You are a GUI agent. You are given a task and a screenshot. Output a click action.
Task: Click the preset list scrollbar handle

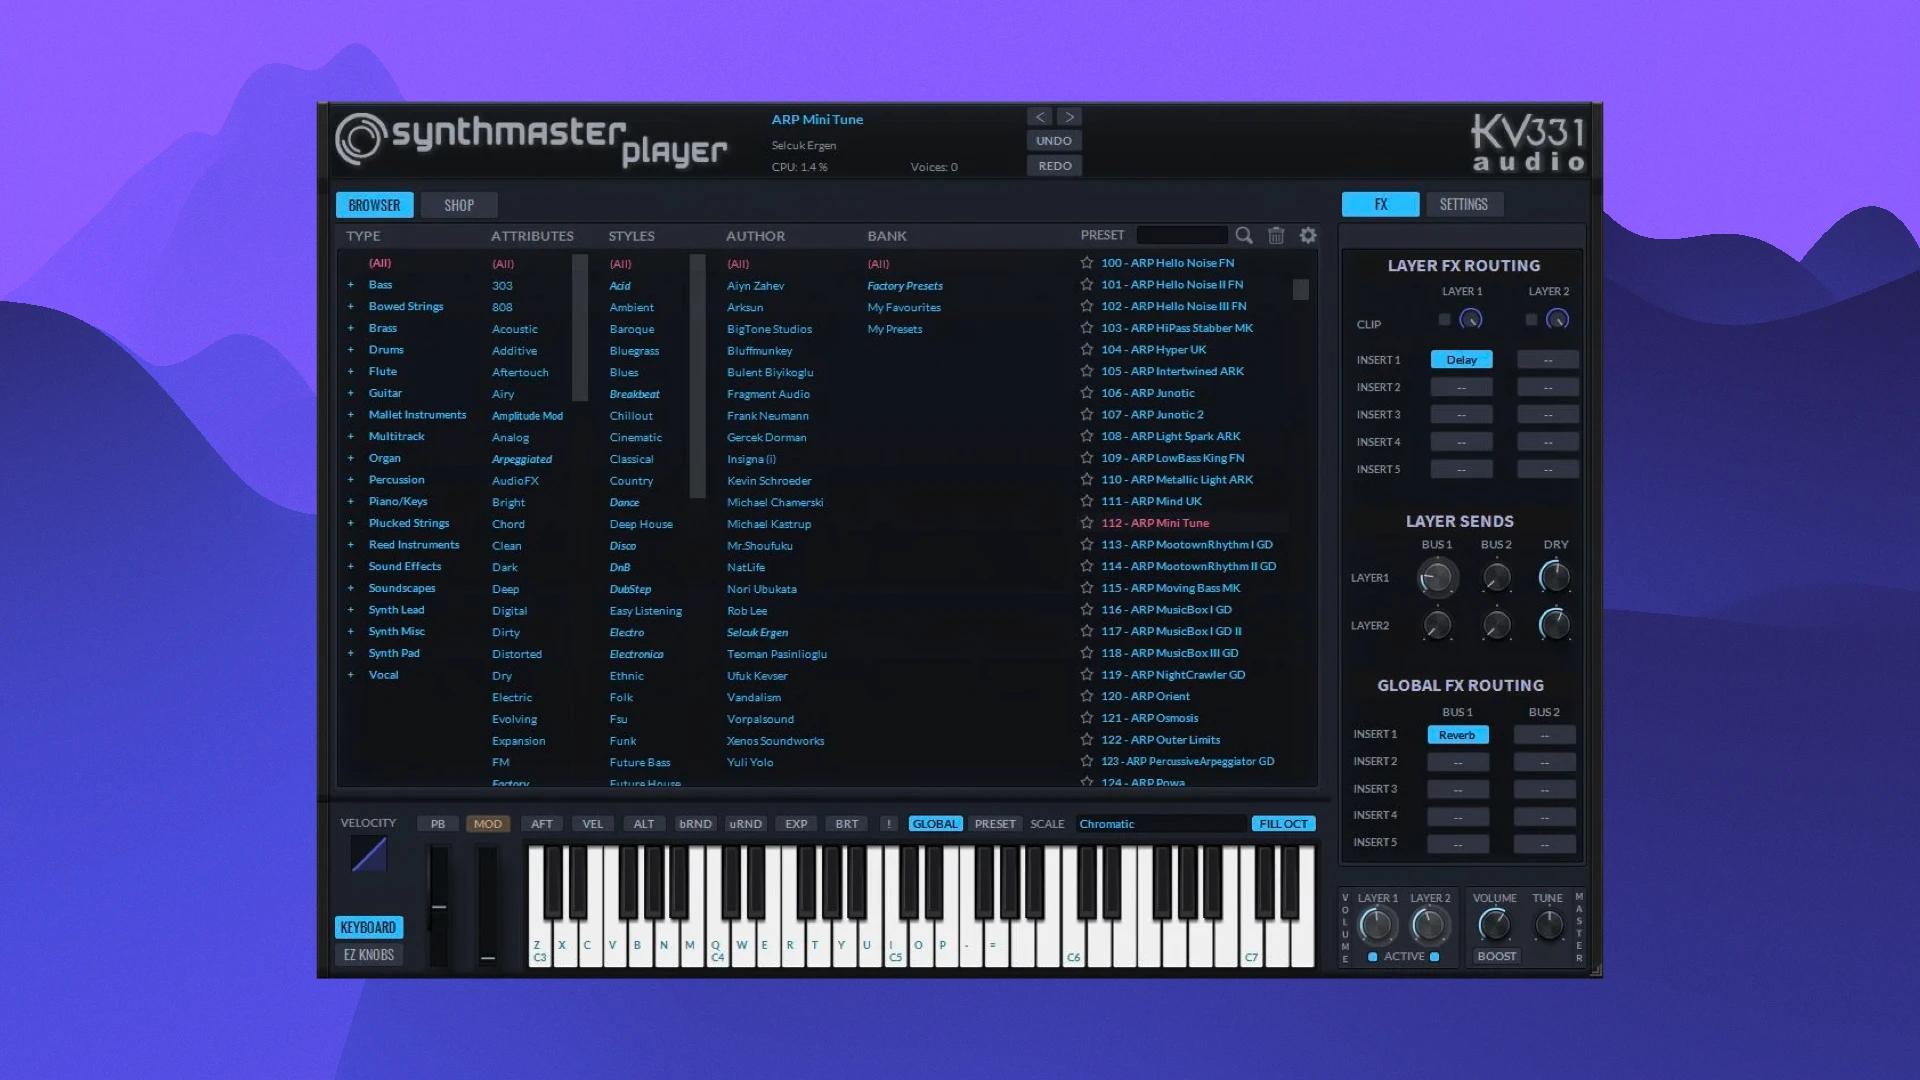tap(1300, 290)
